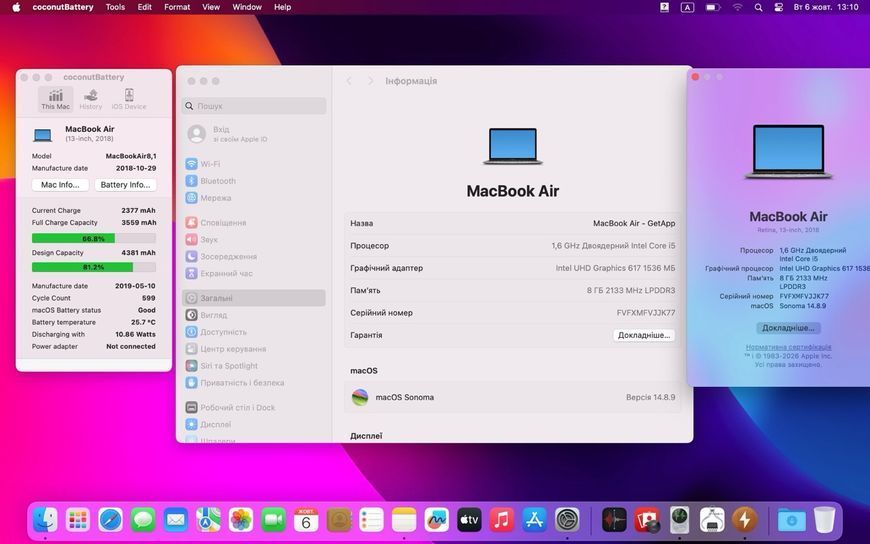This screenshot has width=870, height=544.
Task: Open Приватність і безпека settings
Action: pyautogui.click(x=254, y=383)
